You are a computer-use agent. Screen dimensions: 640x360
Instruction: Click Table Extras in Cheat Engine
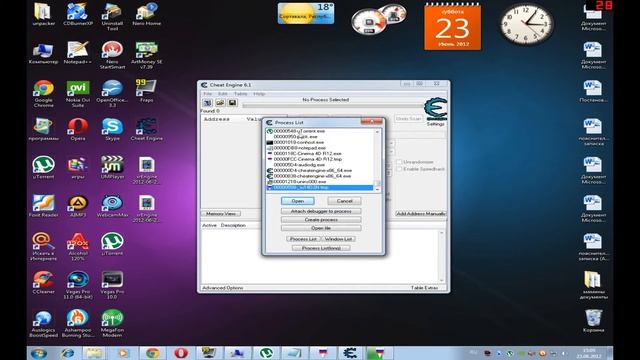pyautogui.click(x=424, y=288)
